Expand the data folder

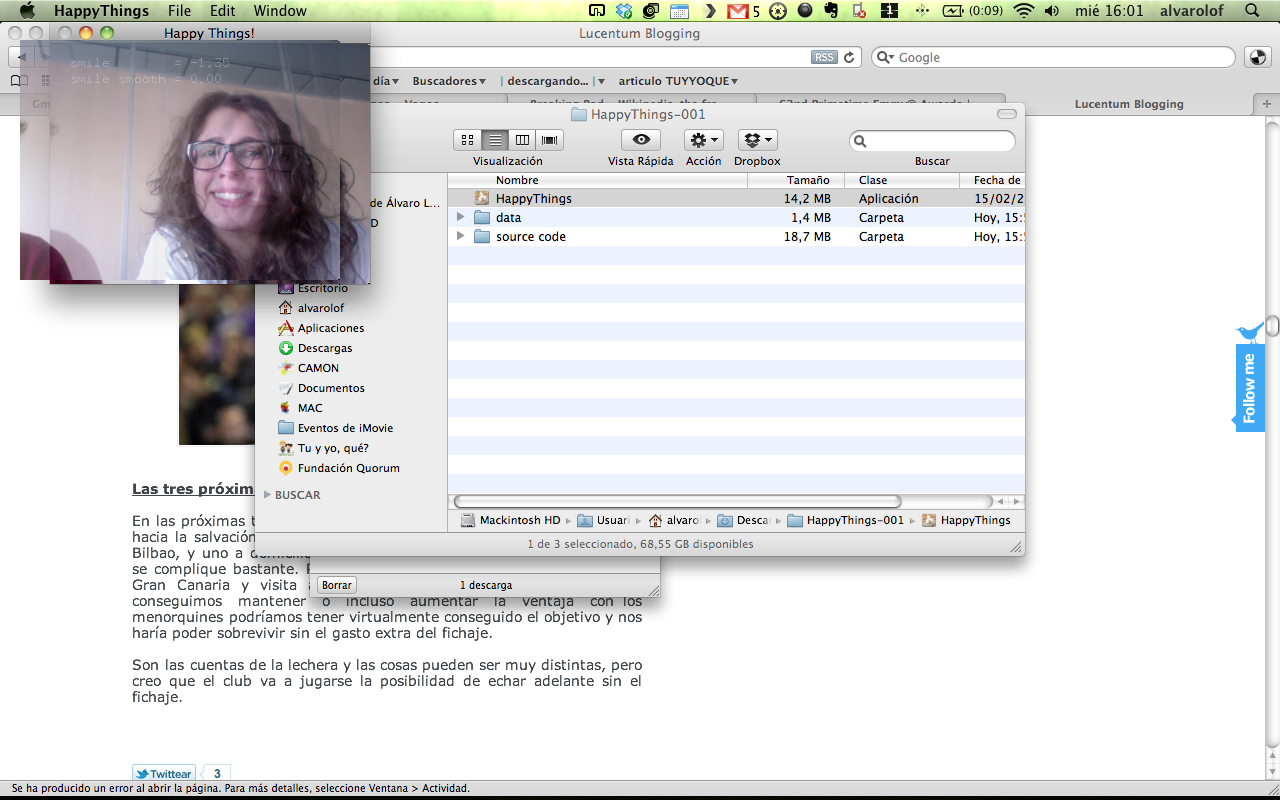point(461,217)
